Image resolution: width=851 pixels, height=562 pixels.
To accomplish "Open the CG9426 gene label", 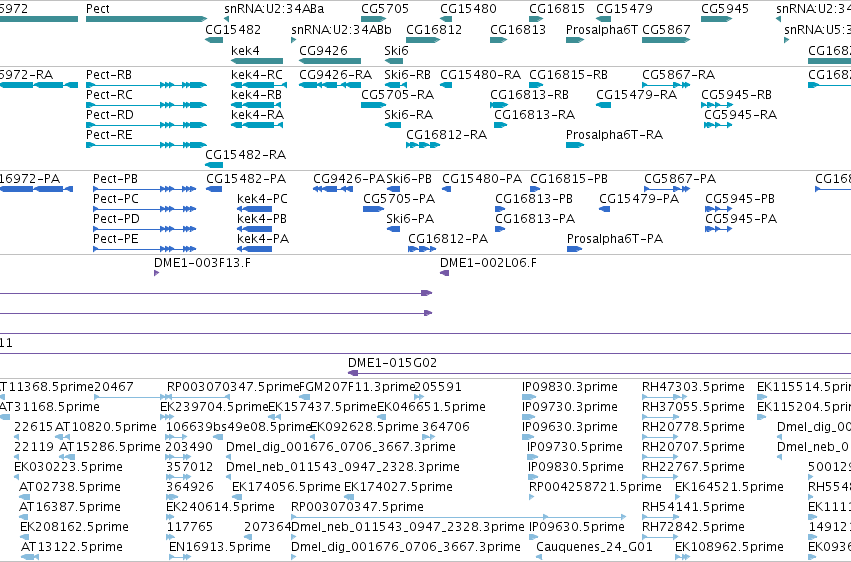I will 323,50.
